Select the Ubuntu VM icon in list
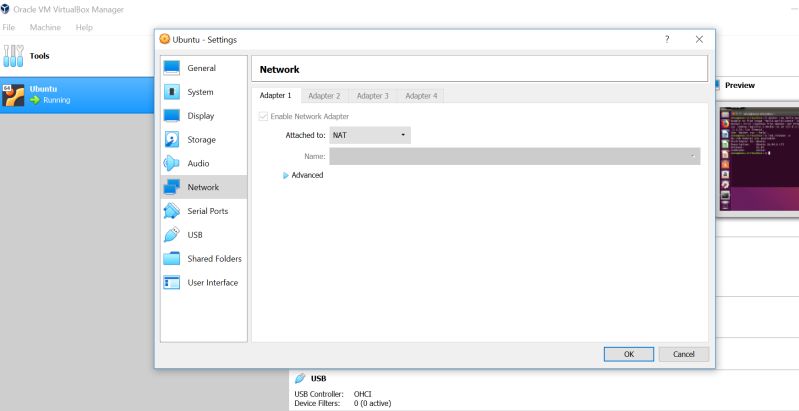799x411 pixels. tap(13, 95)
